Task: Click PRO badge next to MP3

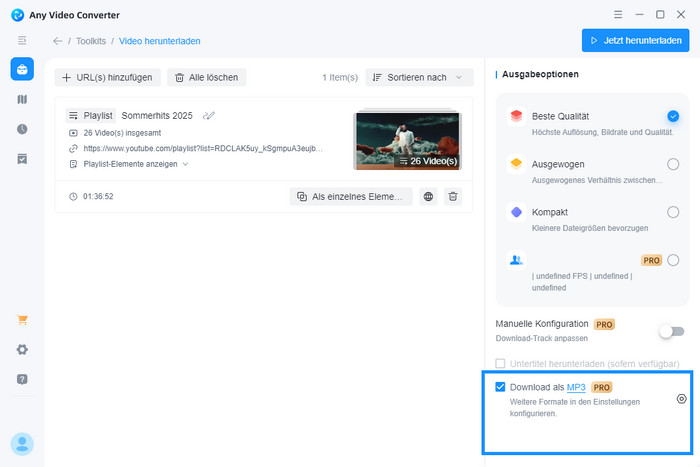Action: tap(601, 387)
